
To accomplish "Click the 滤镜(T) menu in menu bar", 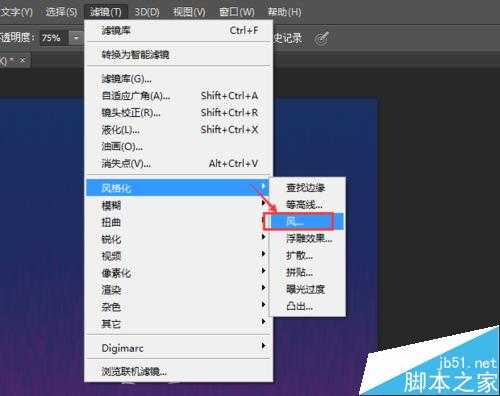I will pyautogui.click(x=106, y=12).
